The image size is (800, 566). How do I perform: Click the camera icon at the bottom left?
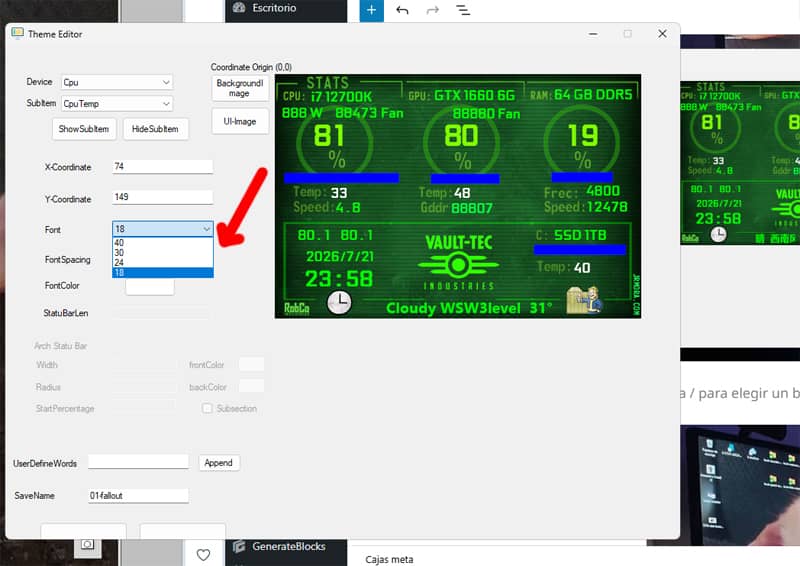(x=87, y=545)
